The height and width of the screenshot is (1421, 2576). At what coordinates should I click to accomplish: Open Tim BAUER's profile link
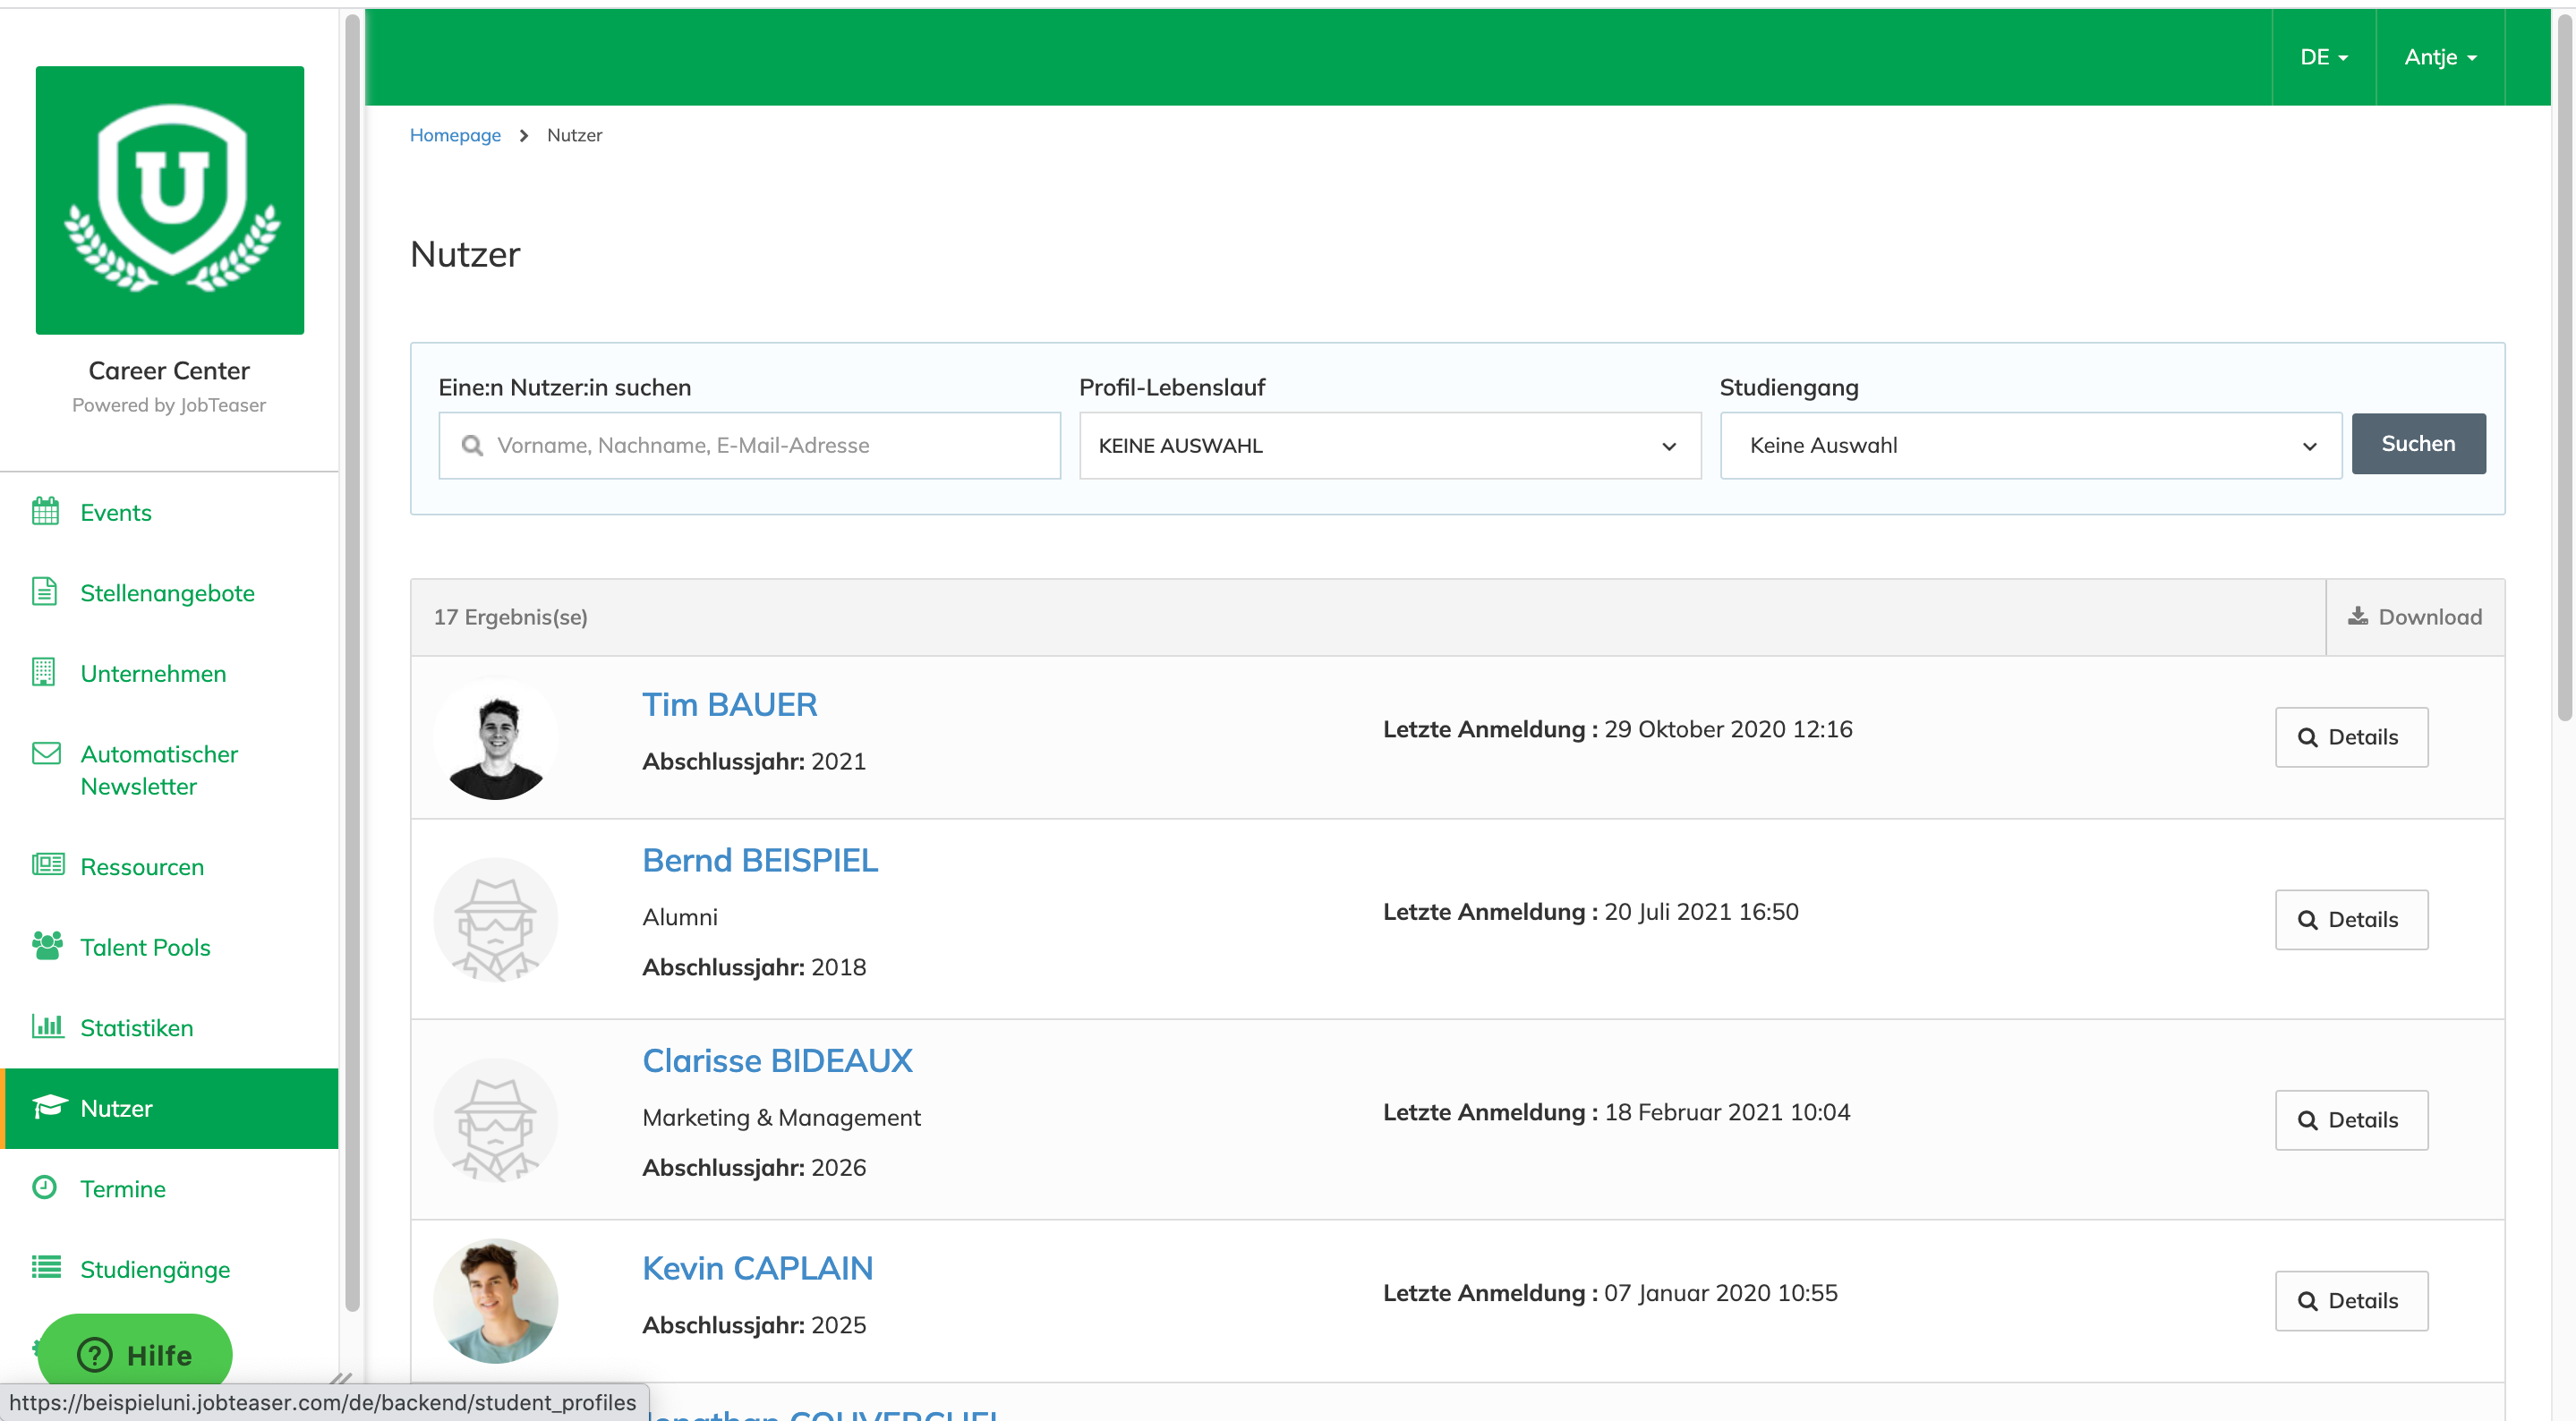point(729,705)
